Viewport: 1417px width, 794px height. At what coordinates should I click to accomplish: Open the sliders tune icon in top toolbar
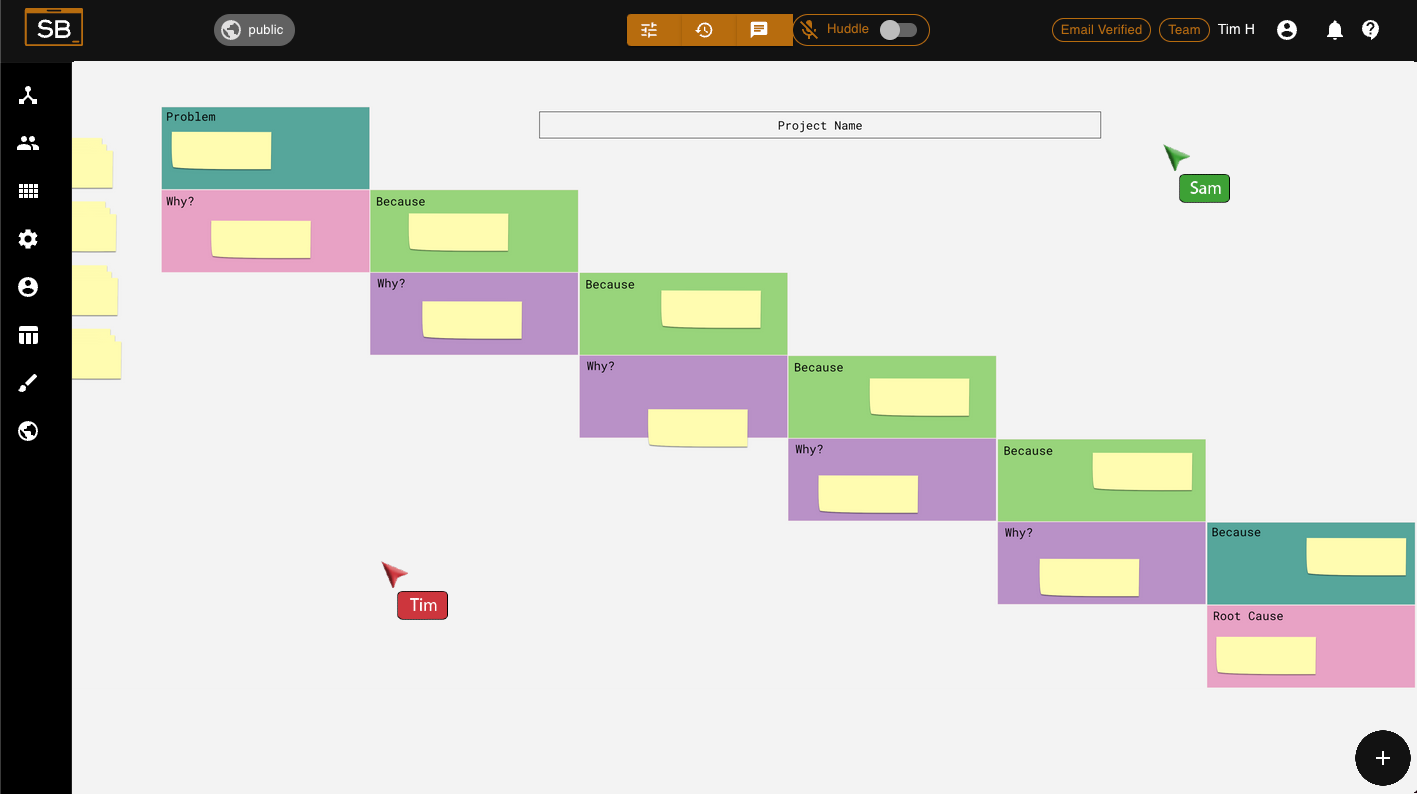[x=650, y=30]
